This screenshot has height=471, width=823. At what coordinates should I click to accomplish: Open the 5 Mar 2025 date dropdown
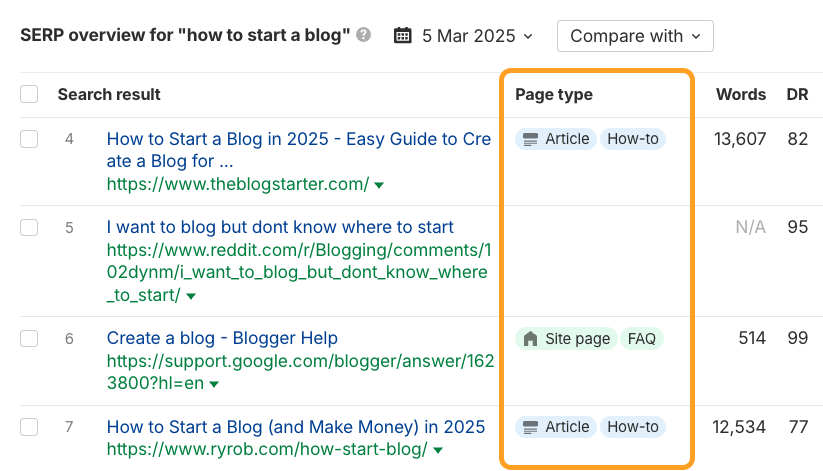pos(477,36)
